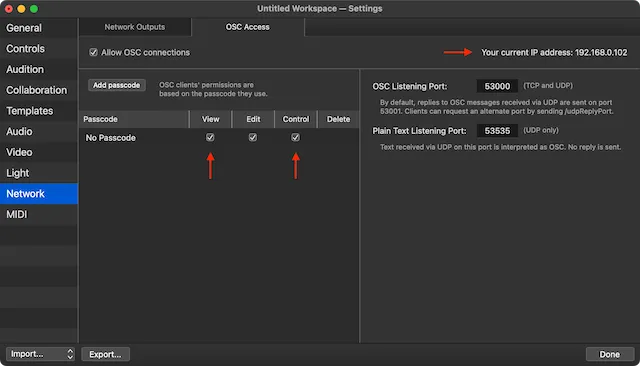Toggle Allow OSC connections checkbox
The width and height of the screenshot is (640, 366).
tap(93, 52)
